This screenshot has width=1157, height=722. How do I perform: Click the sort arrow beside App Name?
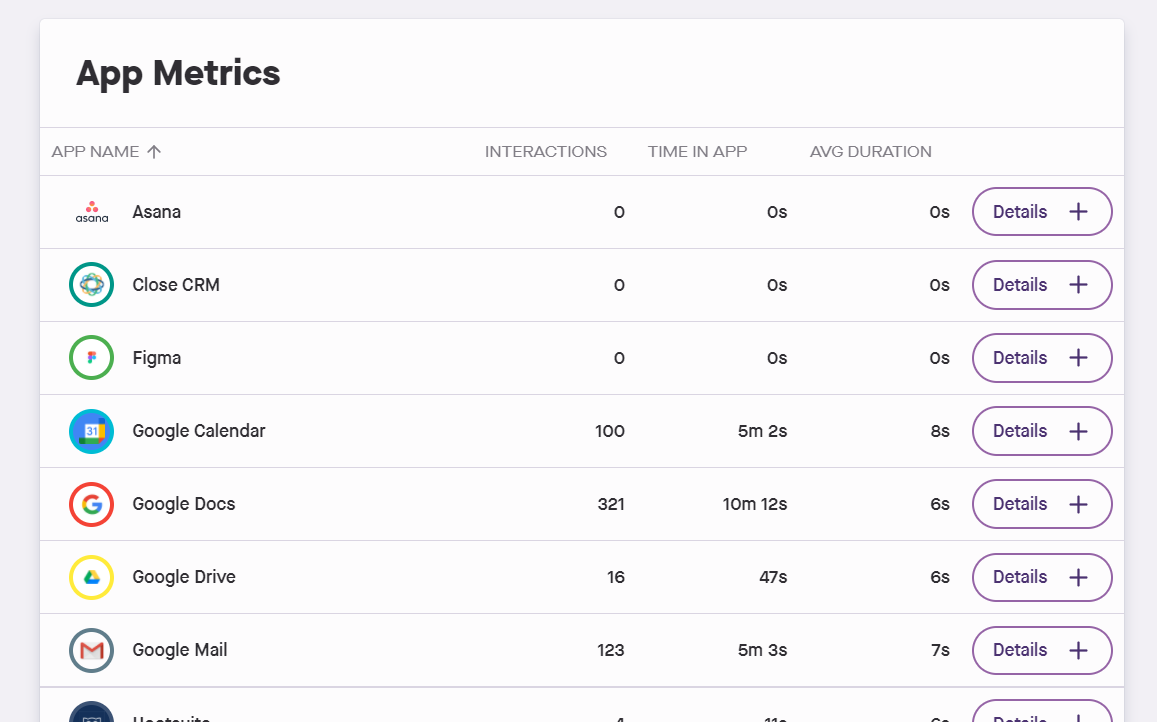(154, 152)
